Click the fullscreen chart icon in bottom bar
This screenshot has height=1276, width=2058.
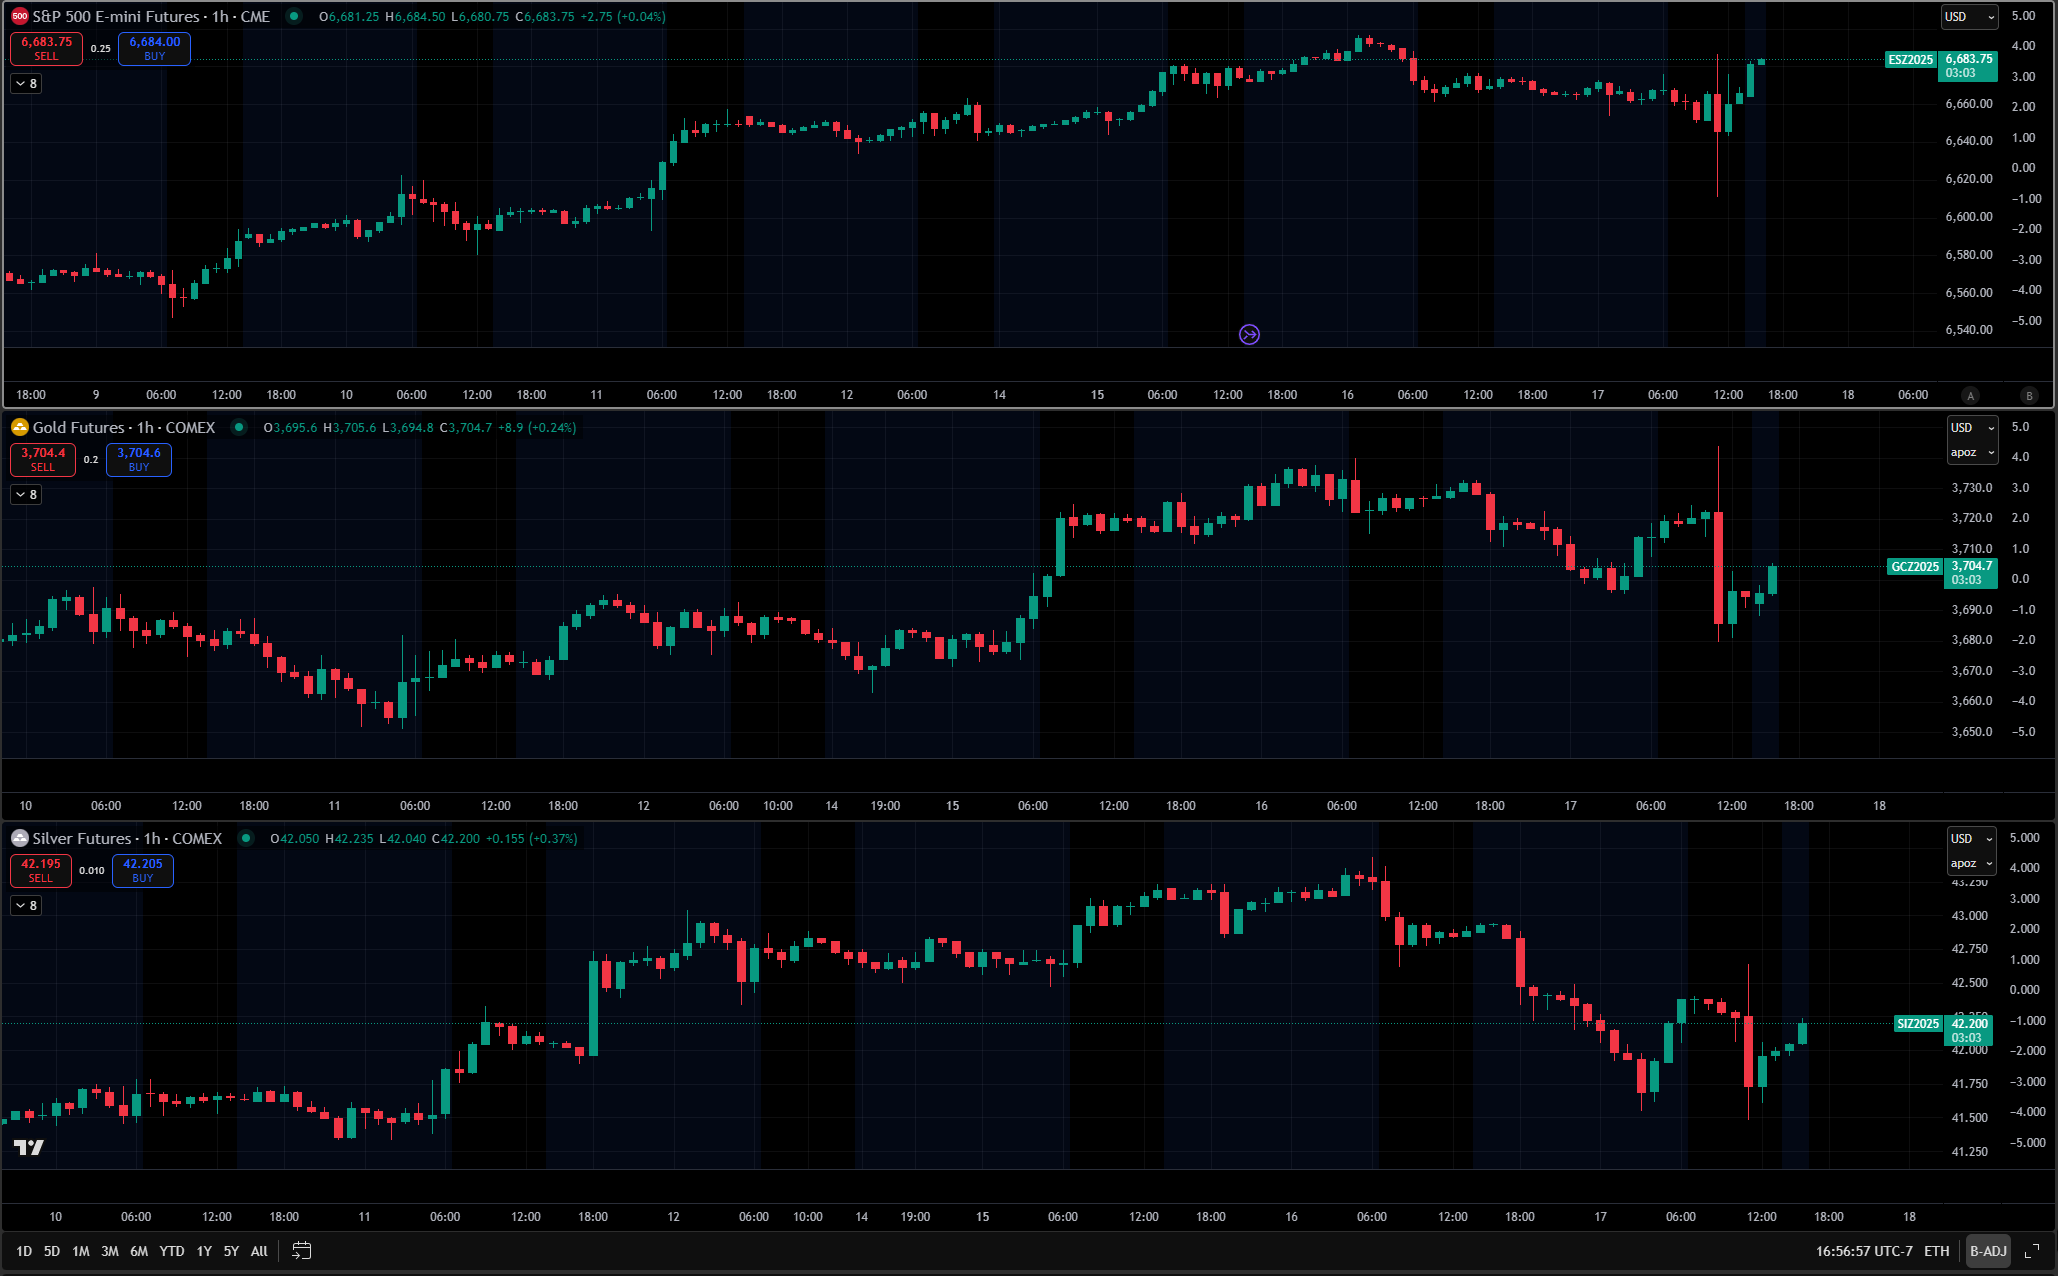(x=2031, y=1251)
